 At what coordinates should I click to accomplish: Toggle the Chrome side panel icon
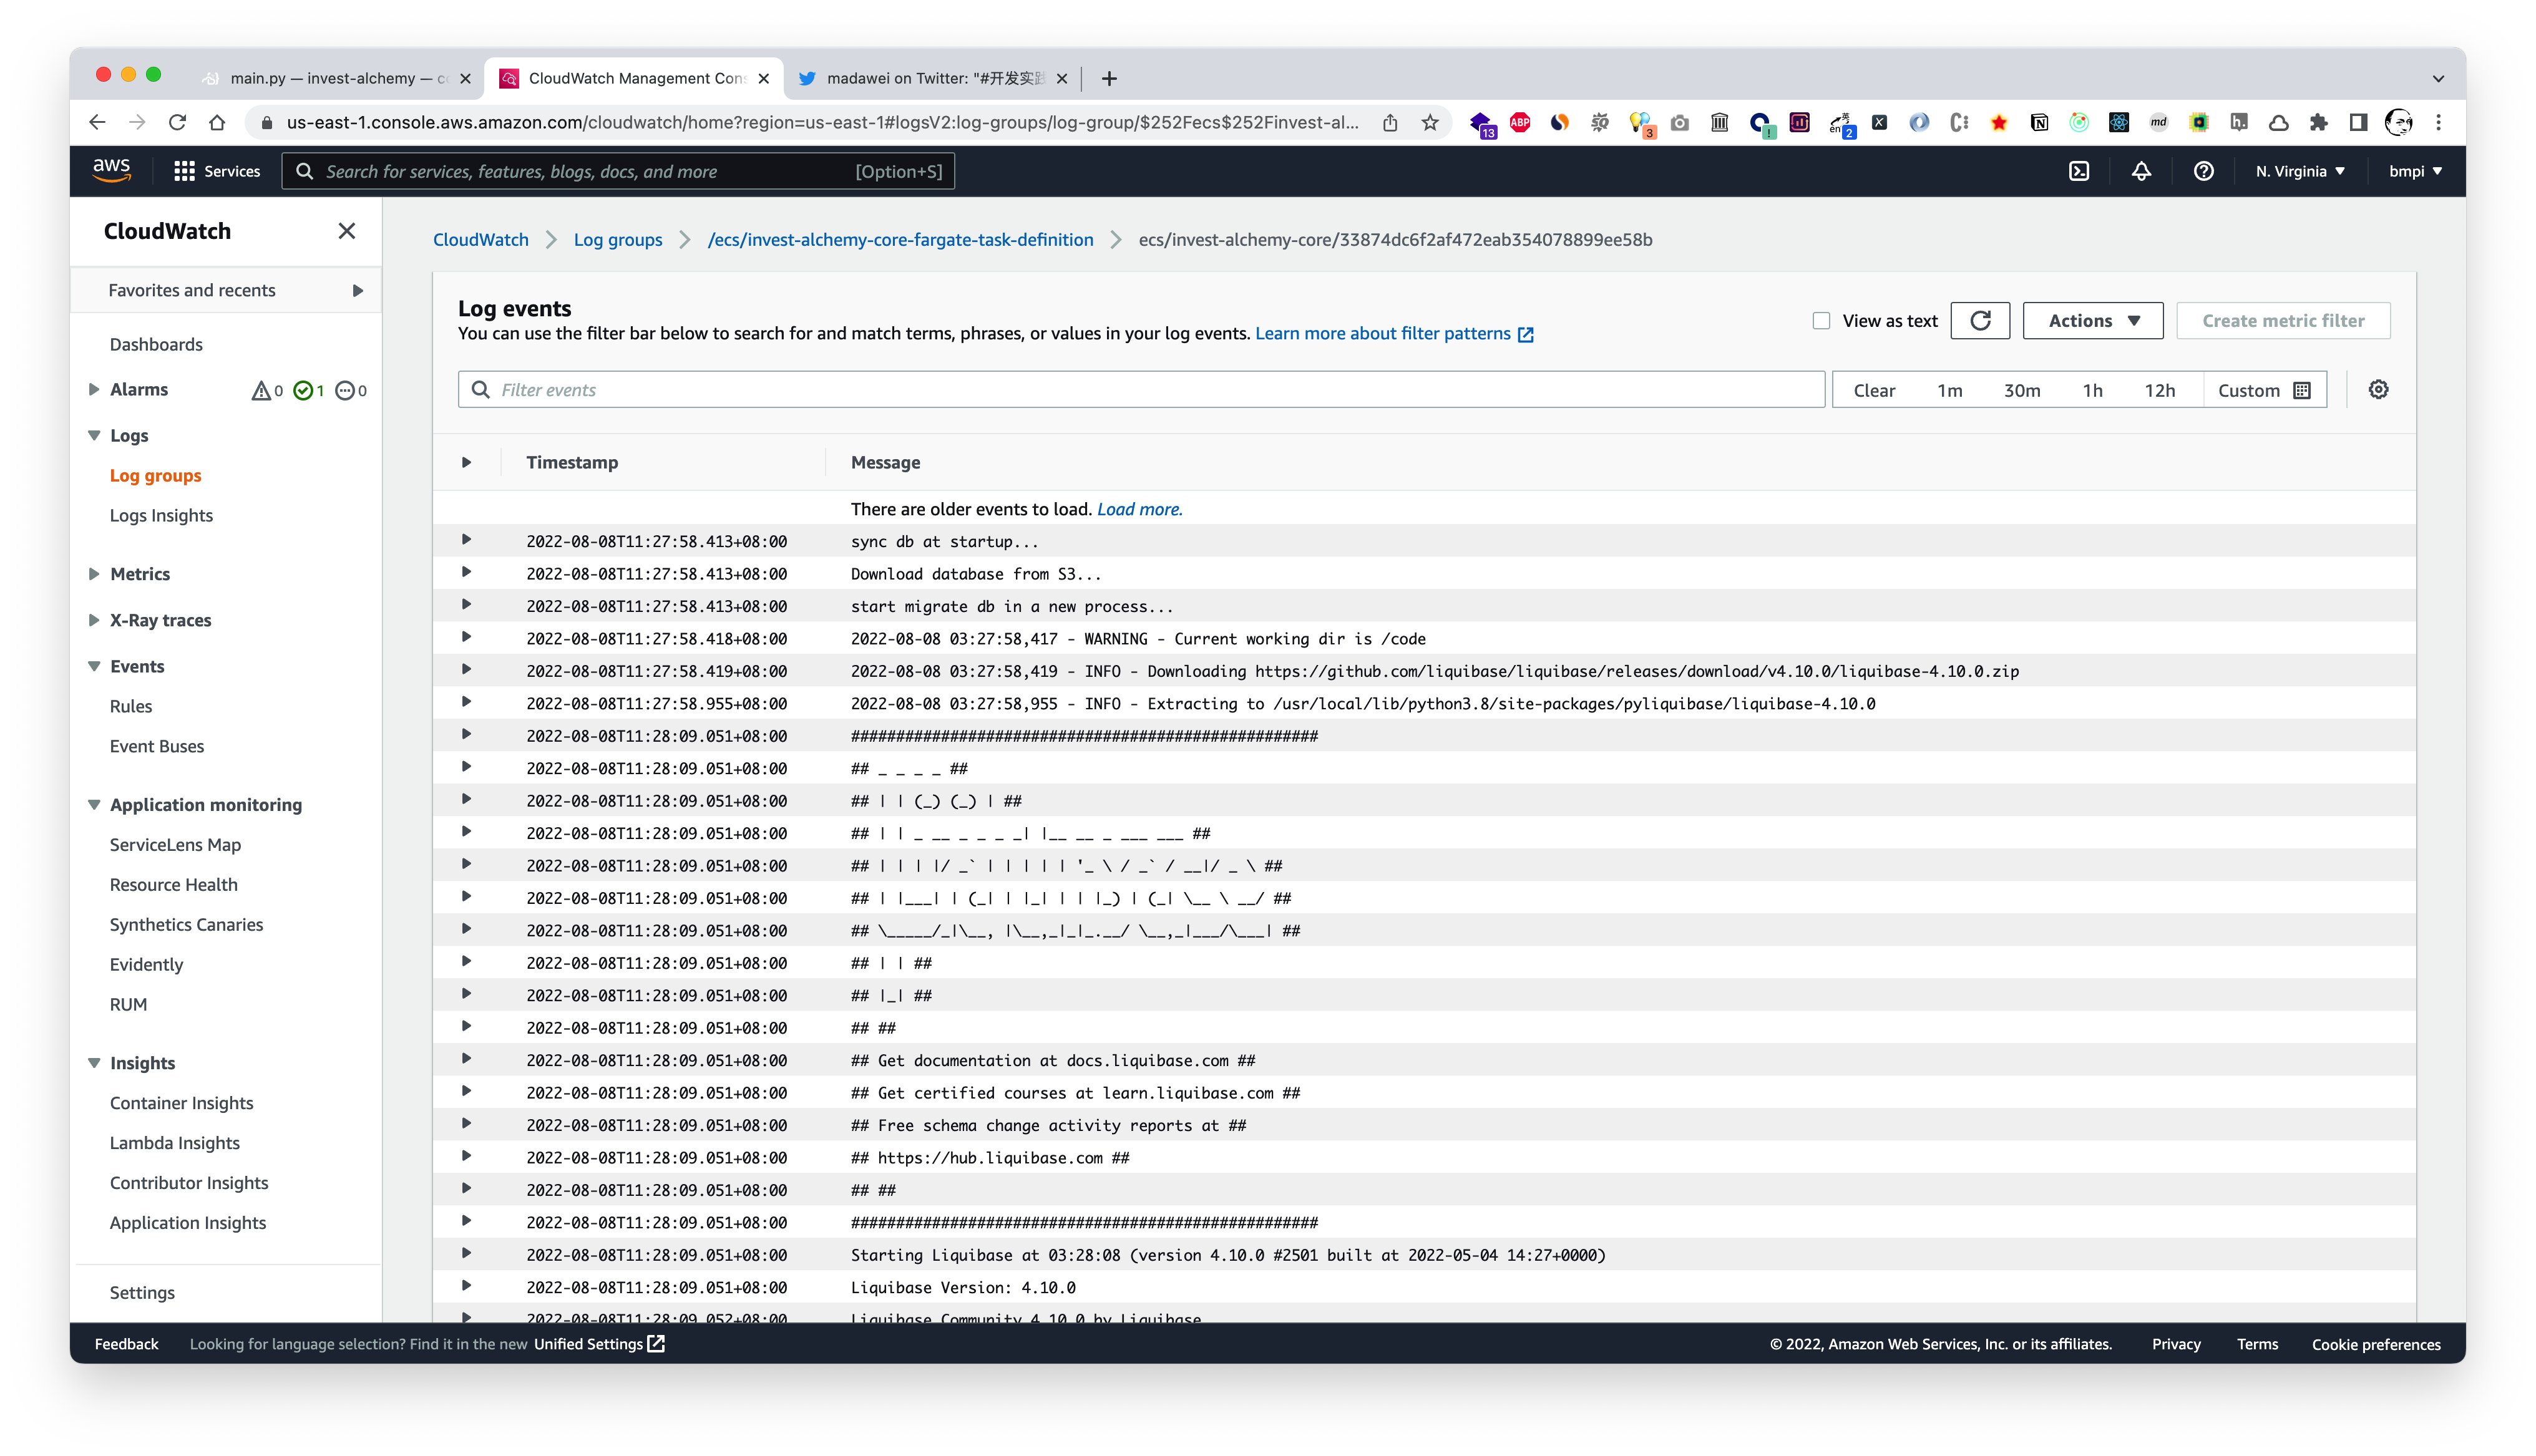click(x=2358, y=122)
